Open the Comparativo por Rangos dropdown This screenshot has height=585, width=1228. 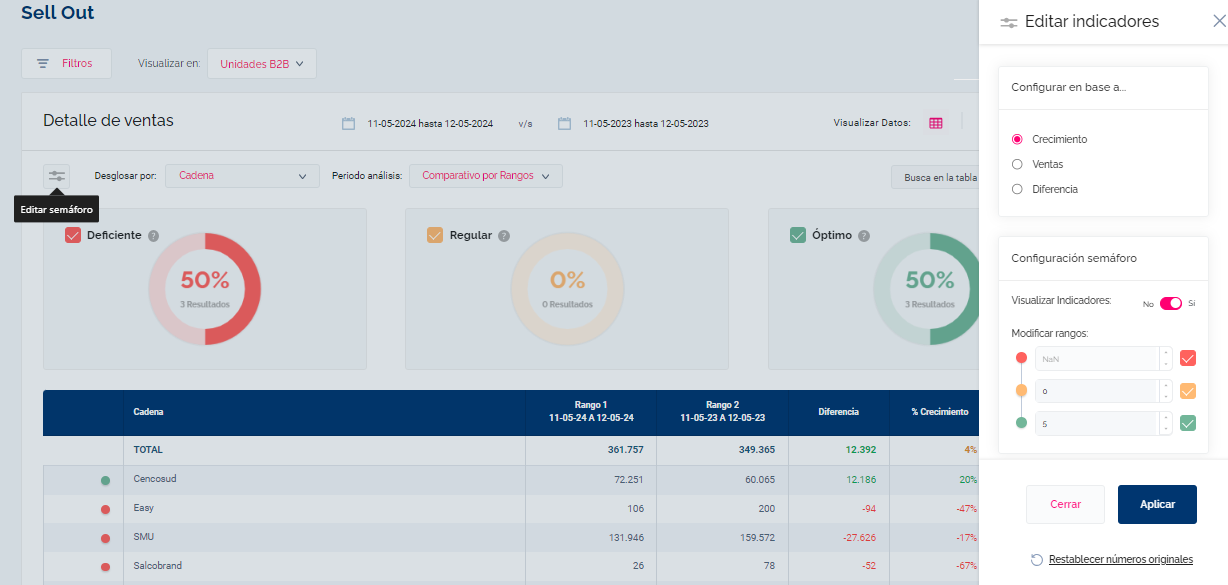click(485, 176)
